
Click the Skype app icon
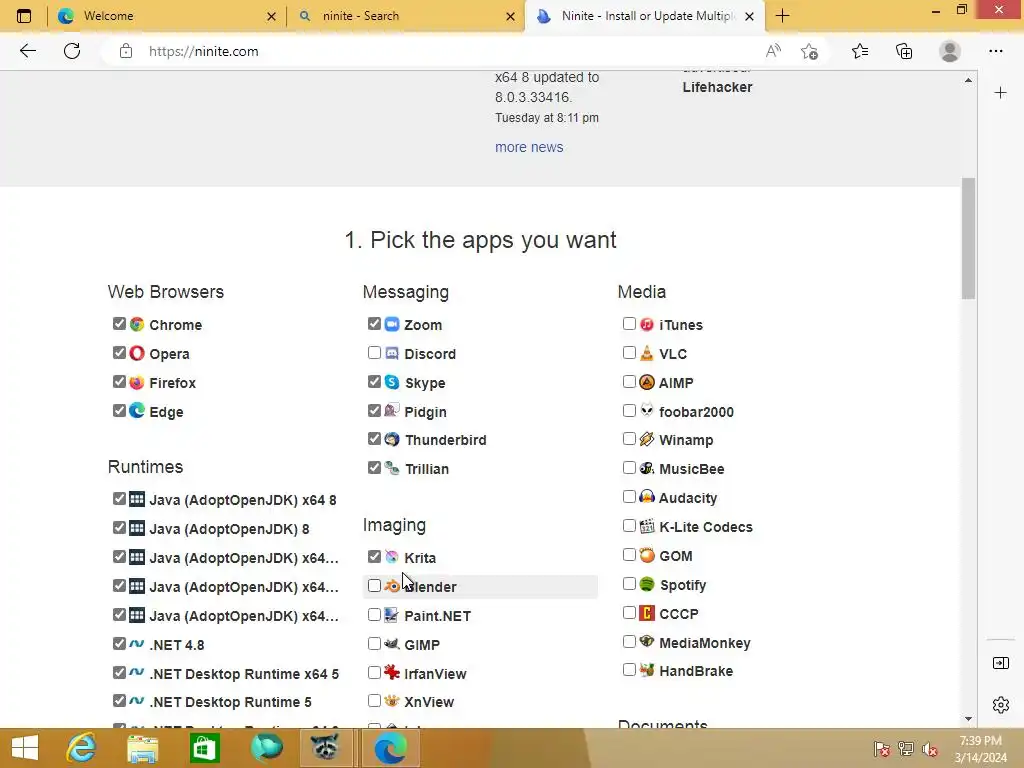click(x=392, y=382)
